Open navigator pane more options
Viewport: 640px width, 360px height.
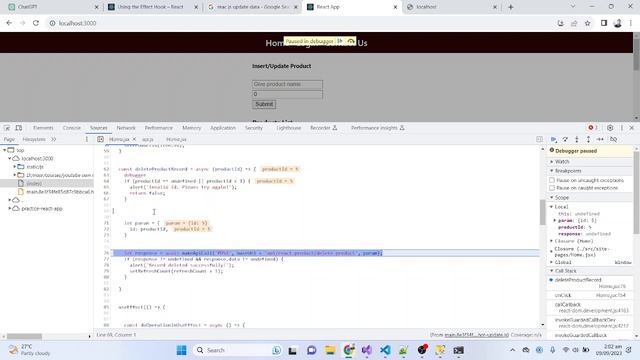coord(87,139)
